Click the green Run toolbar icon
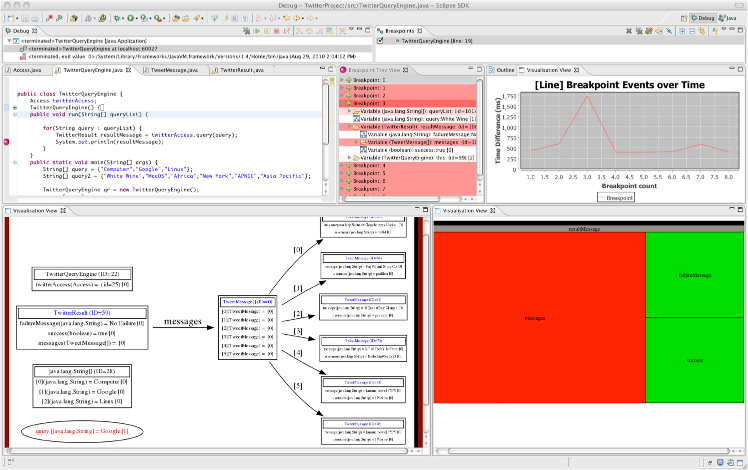The width and height of the screenshot is (748, 470). pyautogui.click(x=130, y=18)
